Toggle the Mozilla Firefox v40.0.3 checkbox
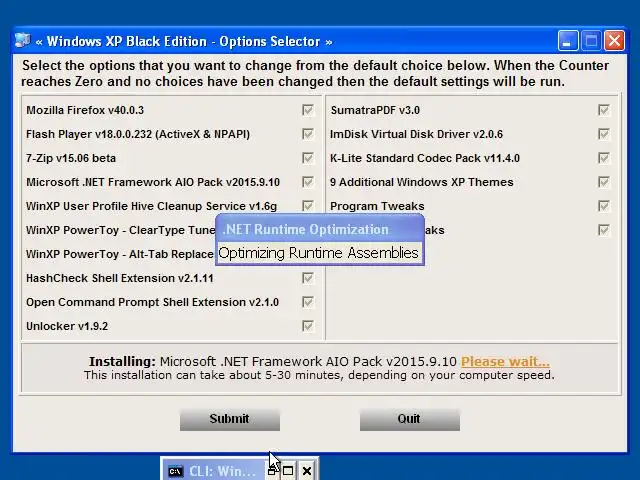The width and height of the screenshot is (640, 480). point(308,110)
